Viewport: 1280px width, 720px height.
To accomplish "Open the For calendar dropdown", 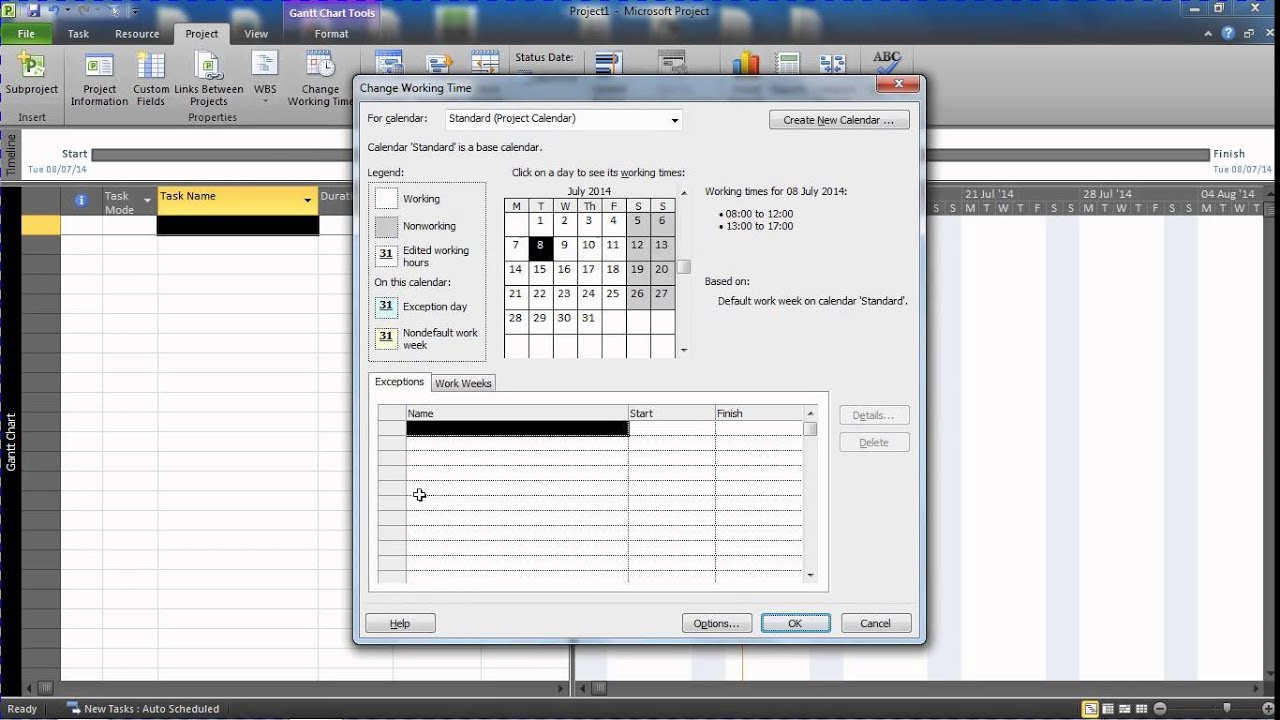I will (676, 119).
